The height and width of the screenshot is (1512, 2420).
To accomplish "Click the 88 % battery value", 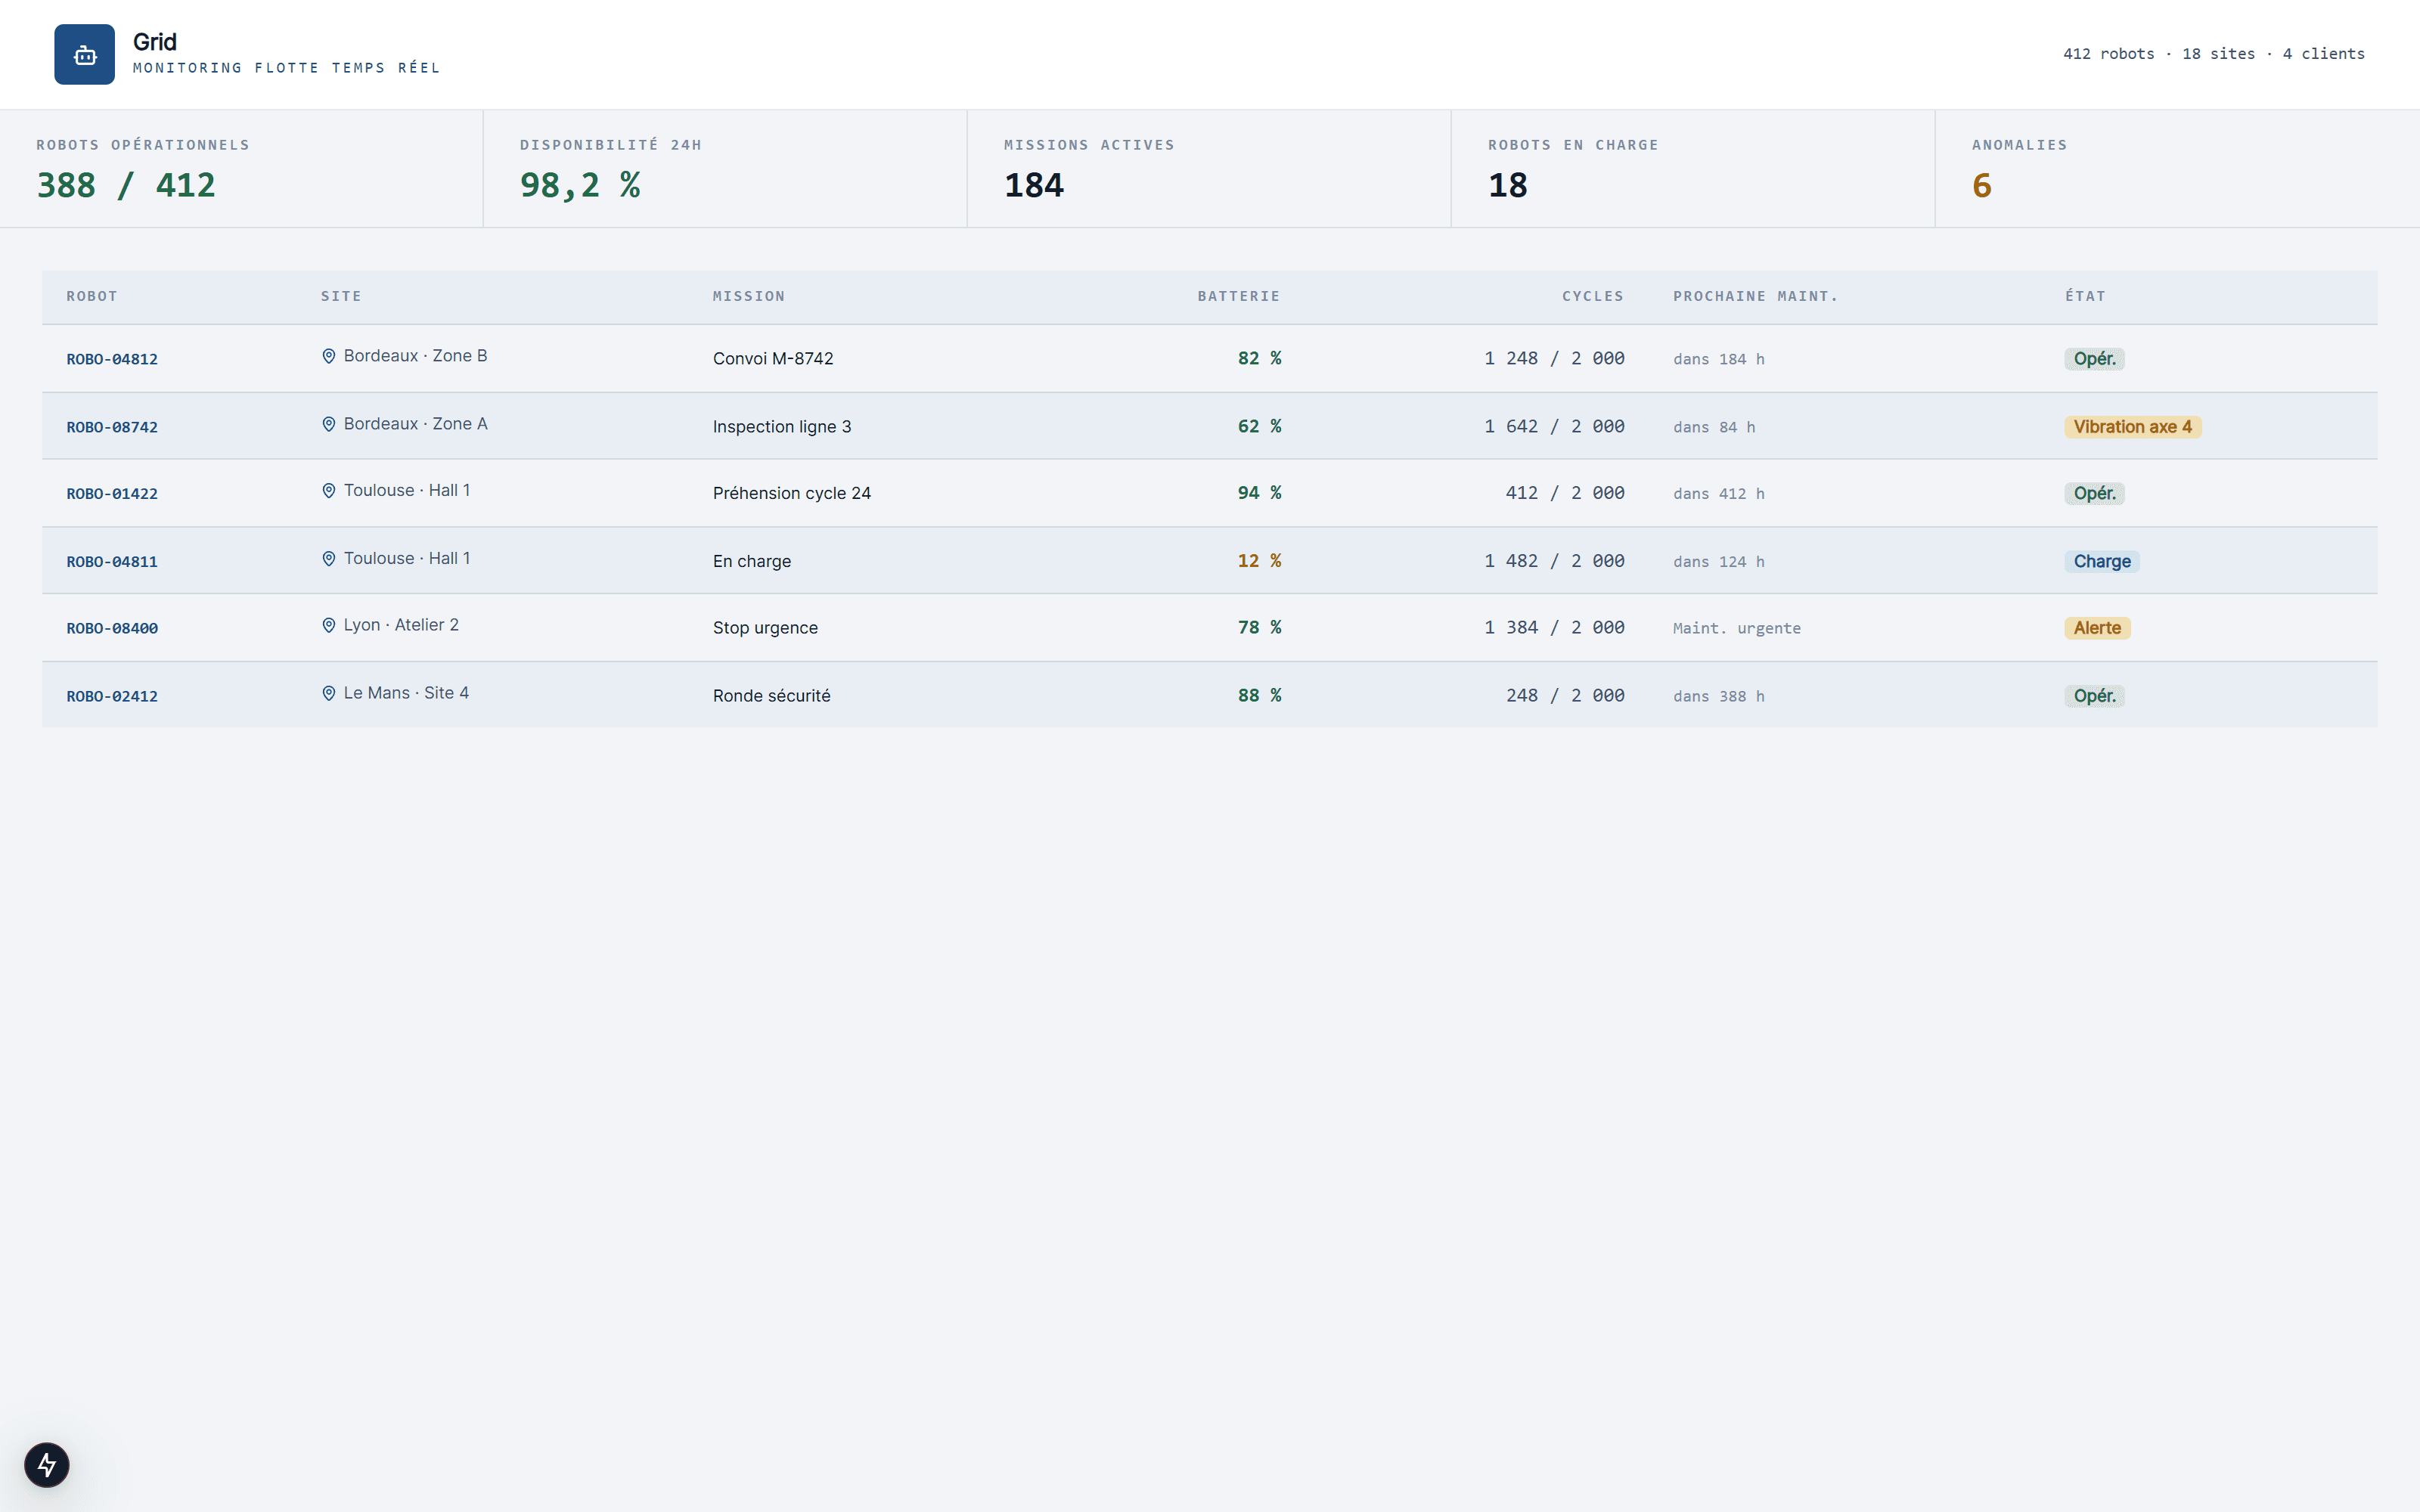I will [x=1259, y=695].
